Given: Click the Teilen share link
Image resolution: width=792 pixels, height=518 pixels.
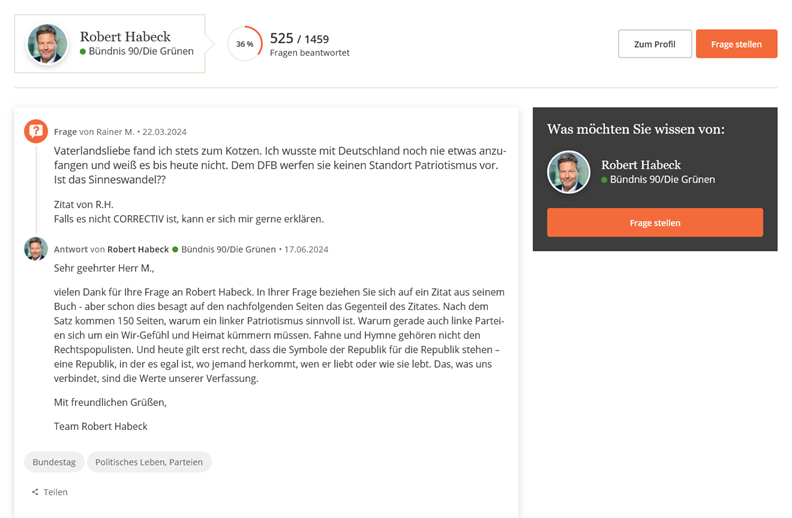Looking at the screenshot, I should pyautogui.click(x=55, y=492).
